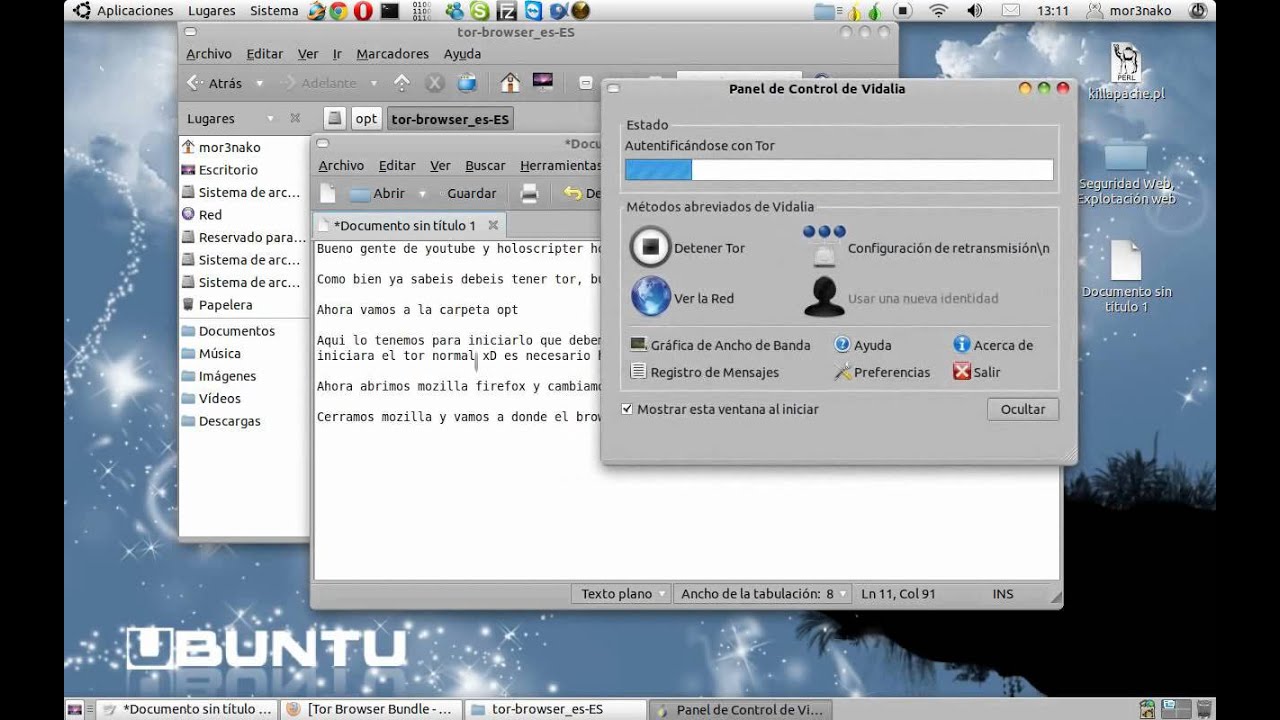Launch Opera from the top panel

[x=363, y=11]
